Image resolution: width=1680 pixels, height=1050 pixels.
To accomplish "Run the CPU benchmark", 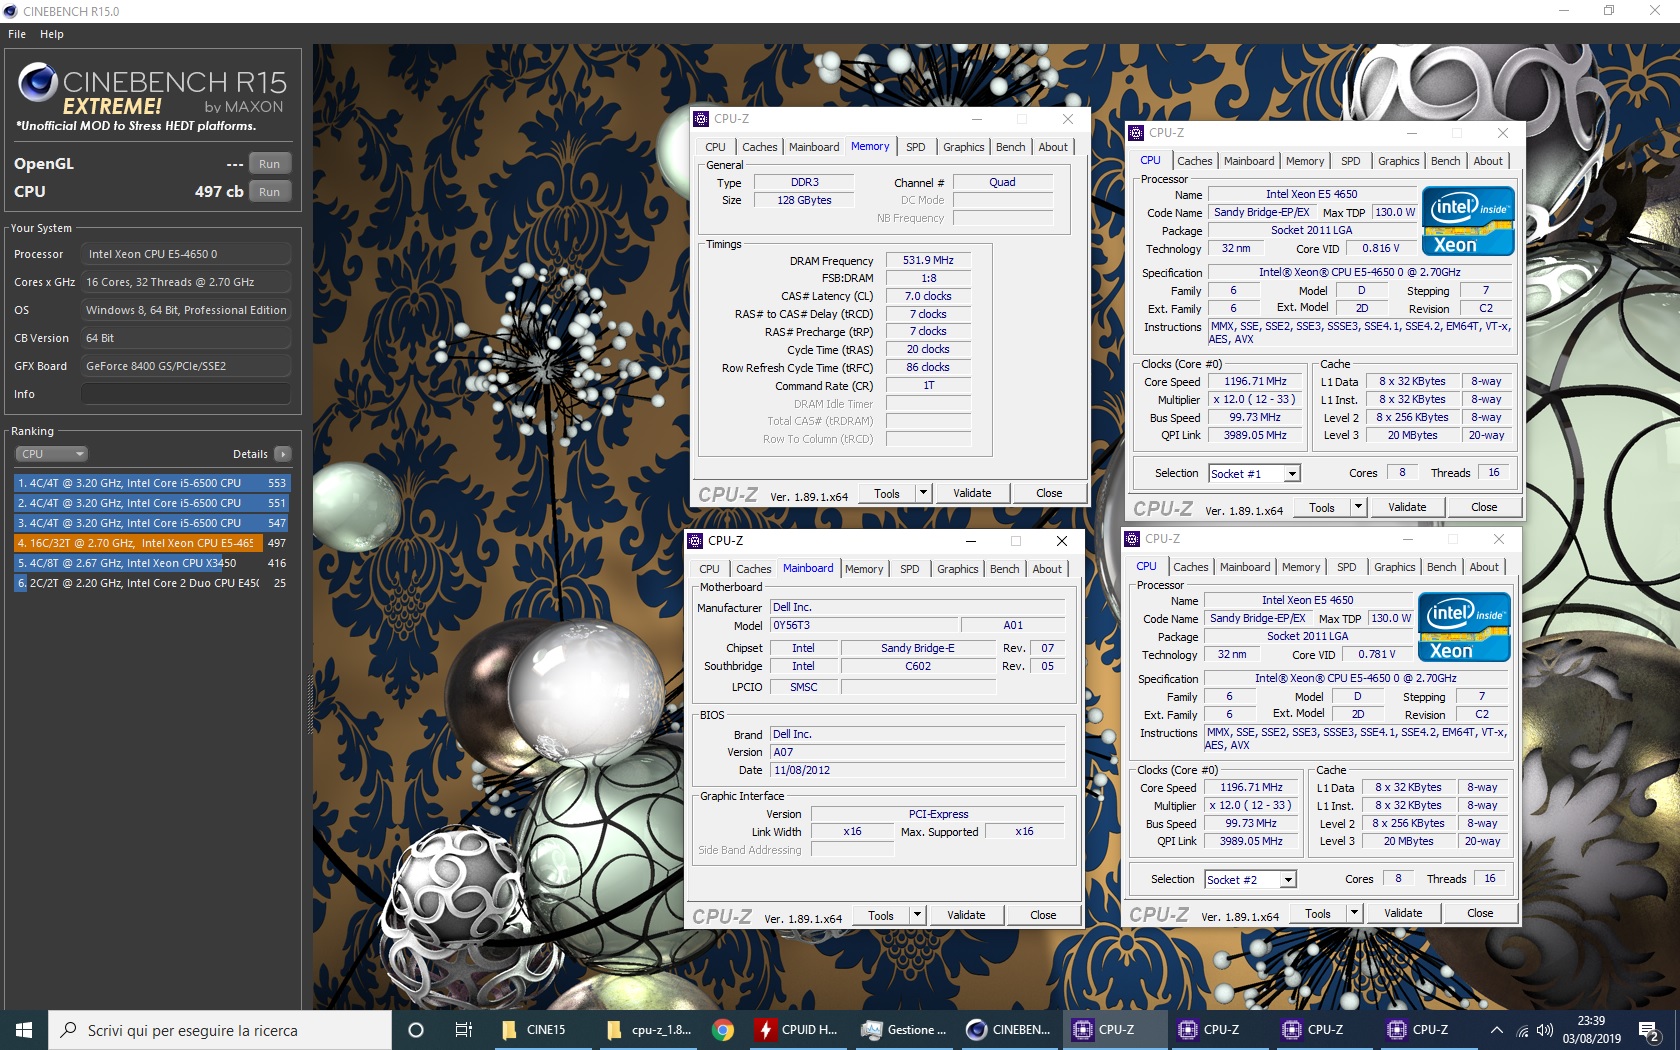I will pos(269,192).
